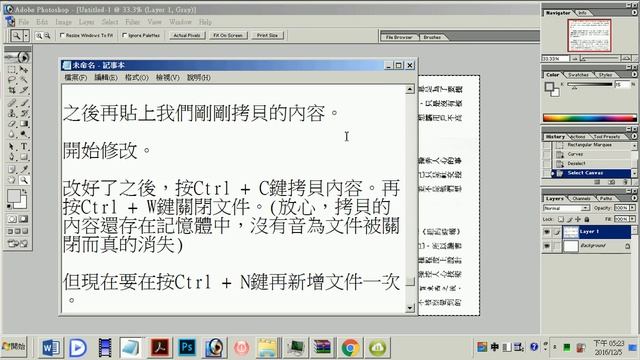Switch to Swatches tab

[578, 75]
